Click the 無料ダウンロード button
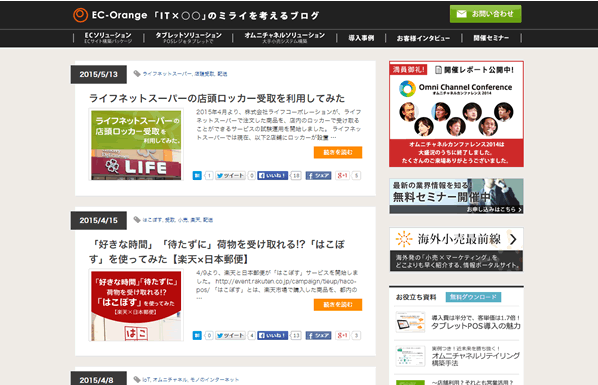Screen dimensions: 598x385 473,297
